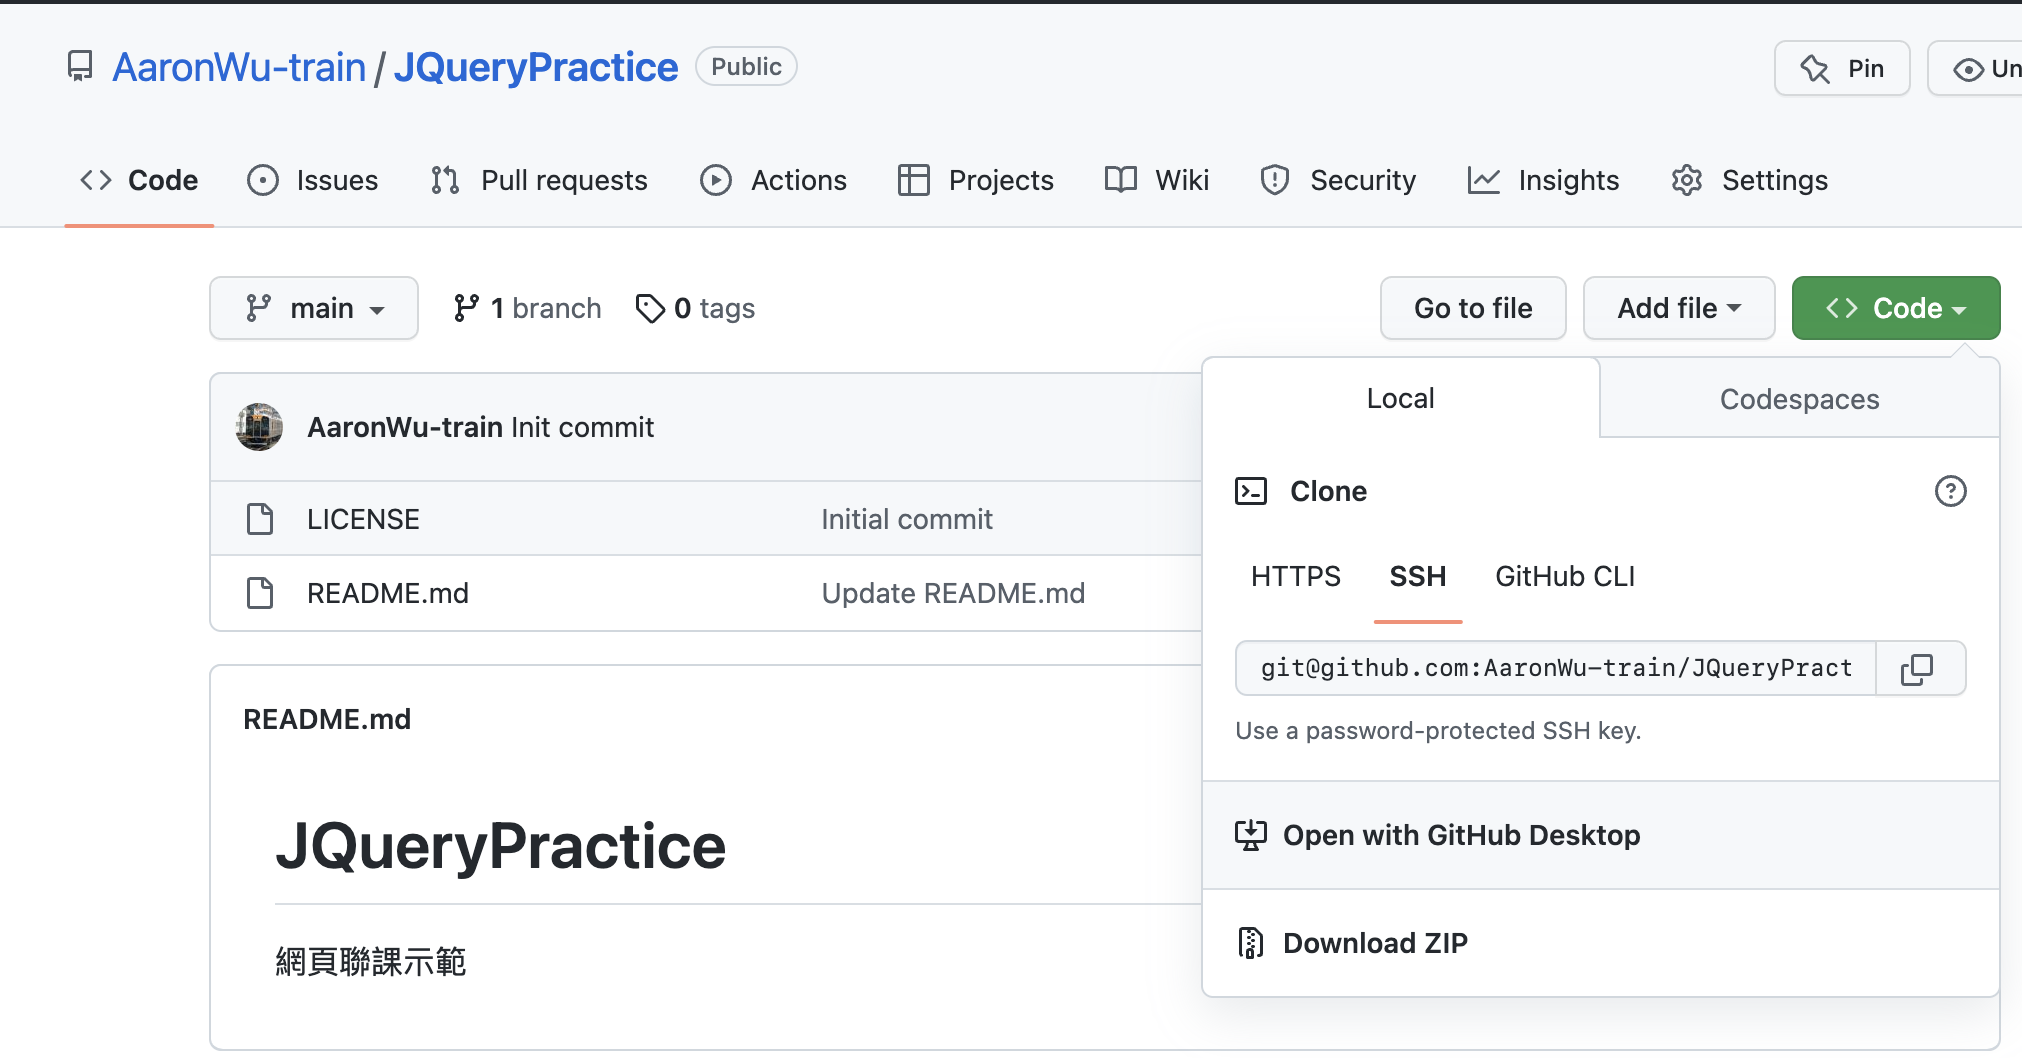Copy the clone URL to clipboard

click(x=1917, y=668)
